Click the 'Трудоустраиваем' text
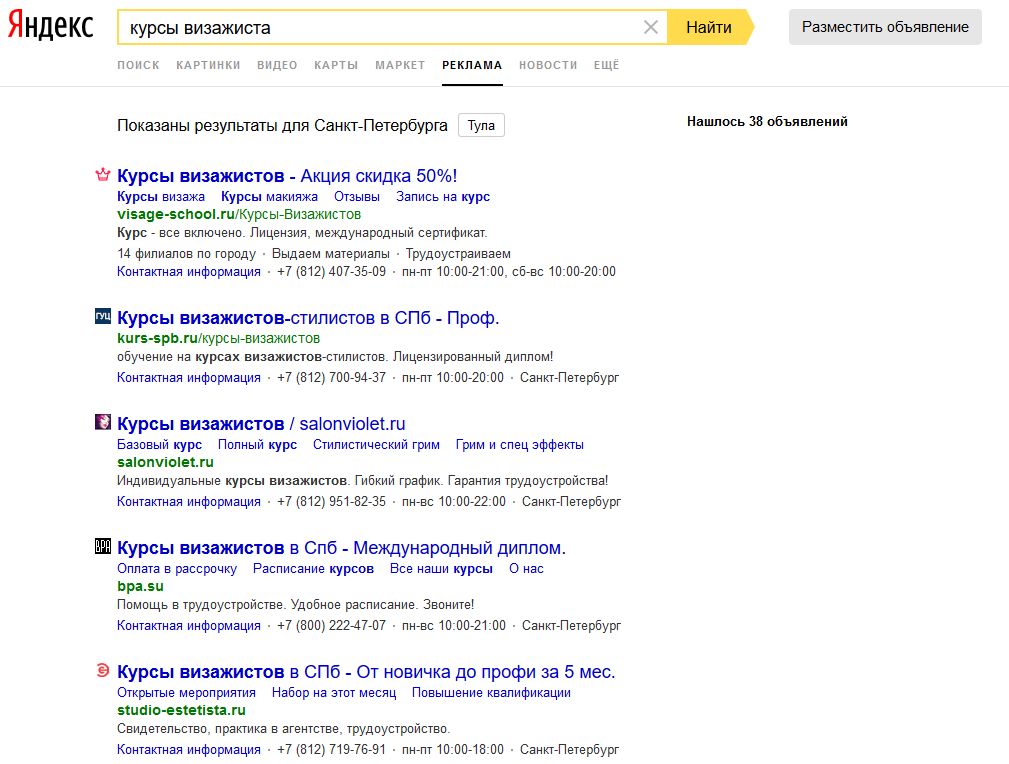The width and height of the screenshot is (1009, 764). point(458,254)
